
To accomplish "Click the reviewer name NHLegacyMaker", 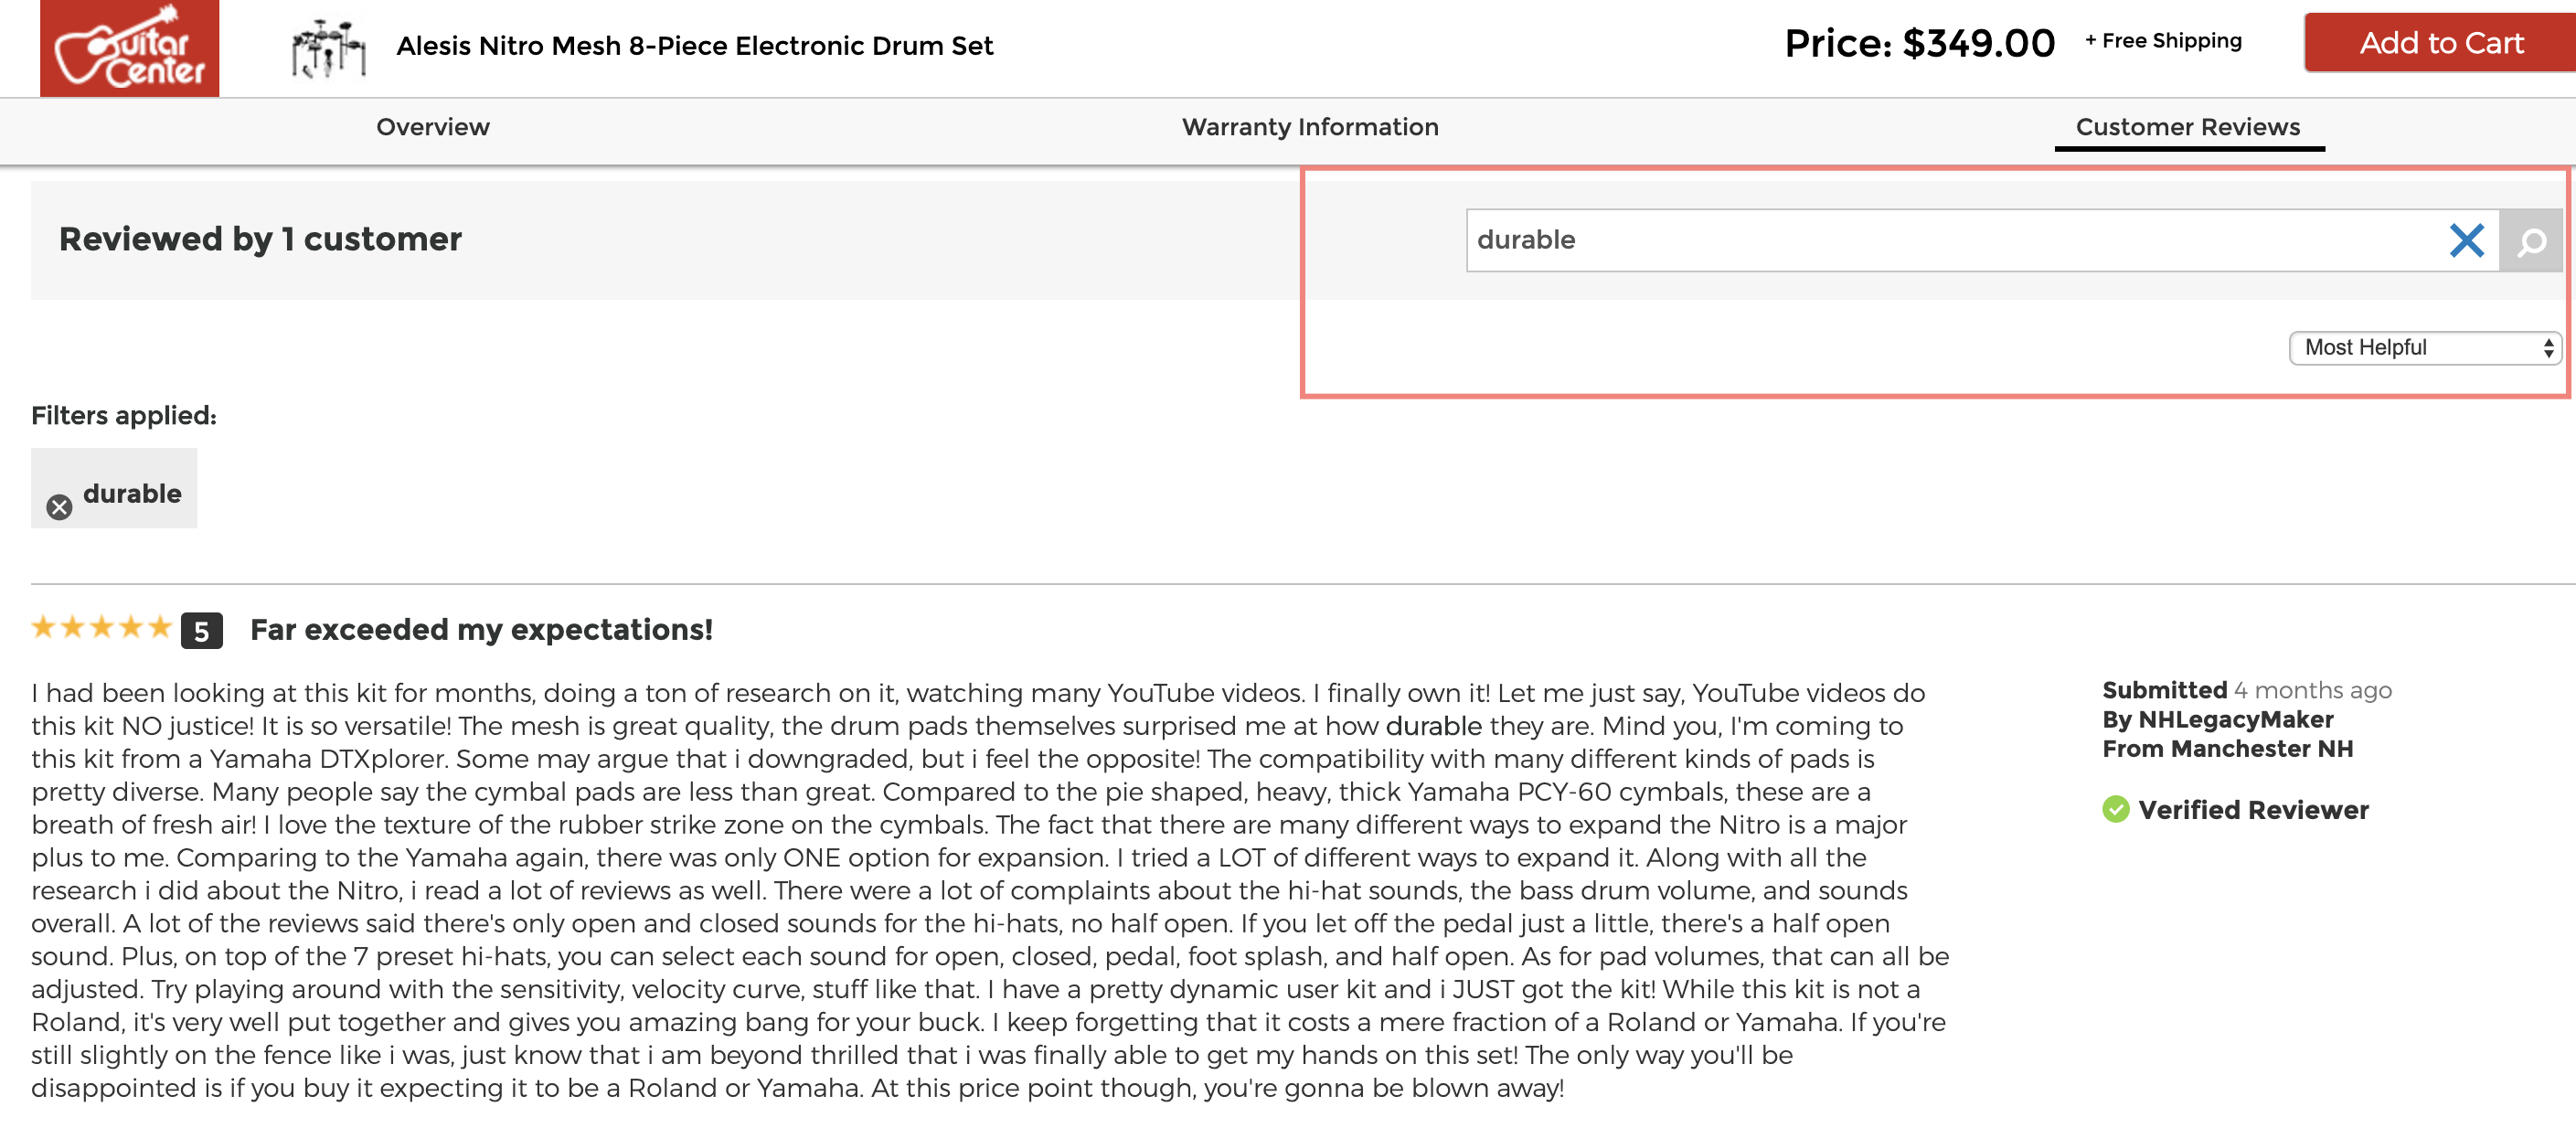I will (2236, 720).
